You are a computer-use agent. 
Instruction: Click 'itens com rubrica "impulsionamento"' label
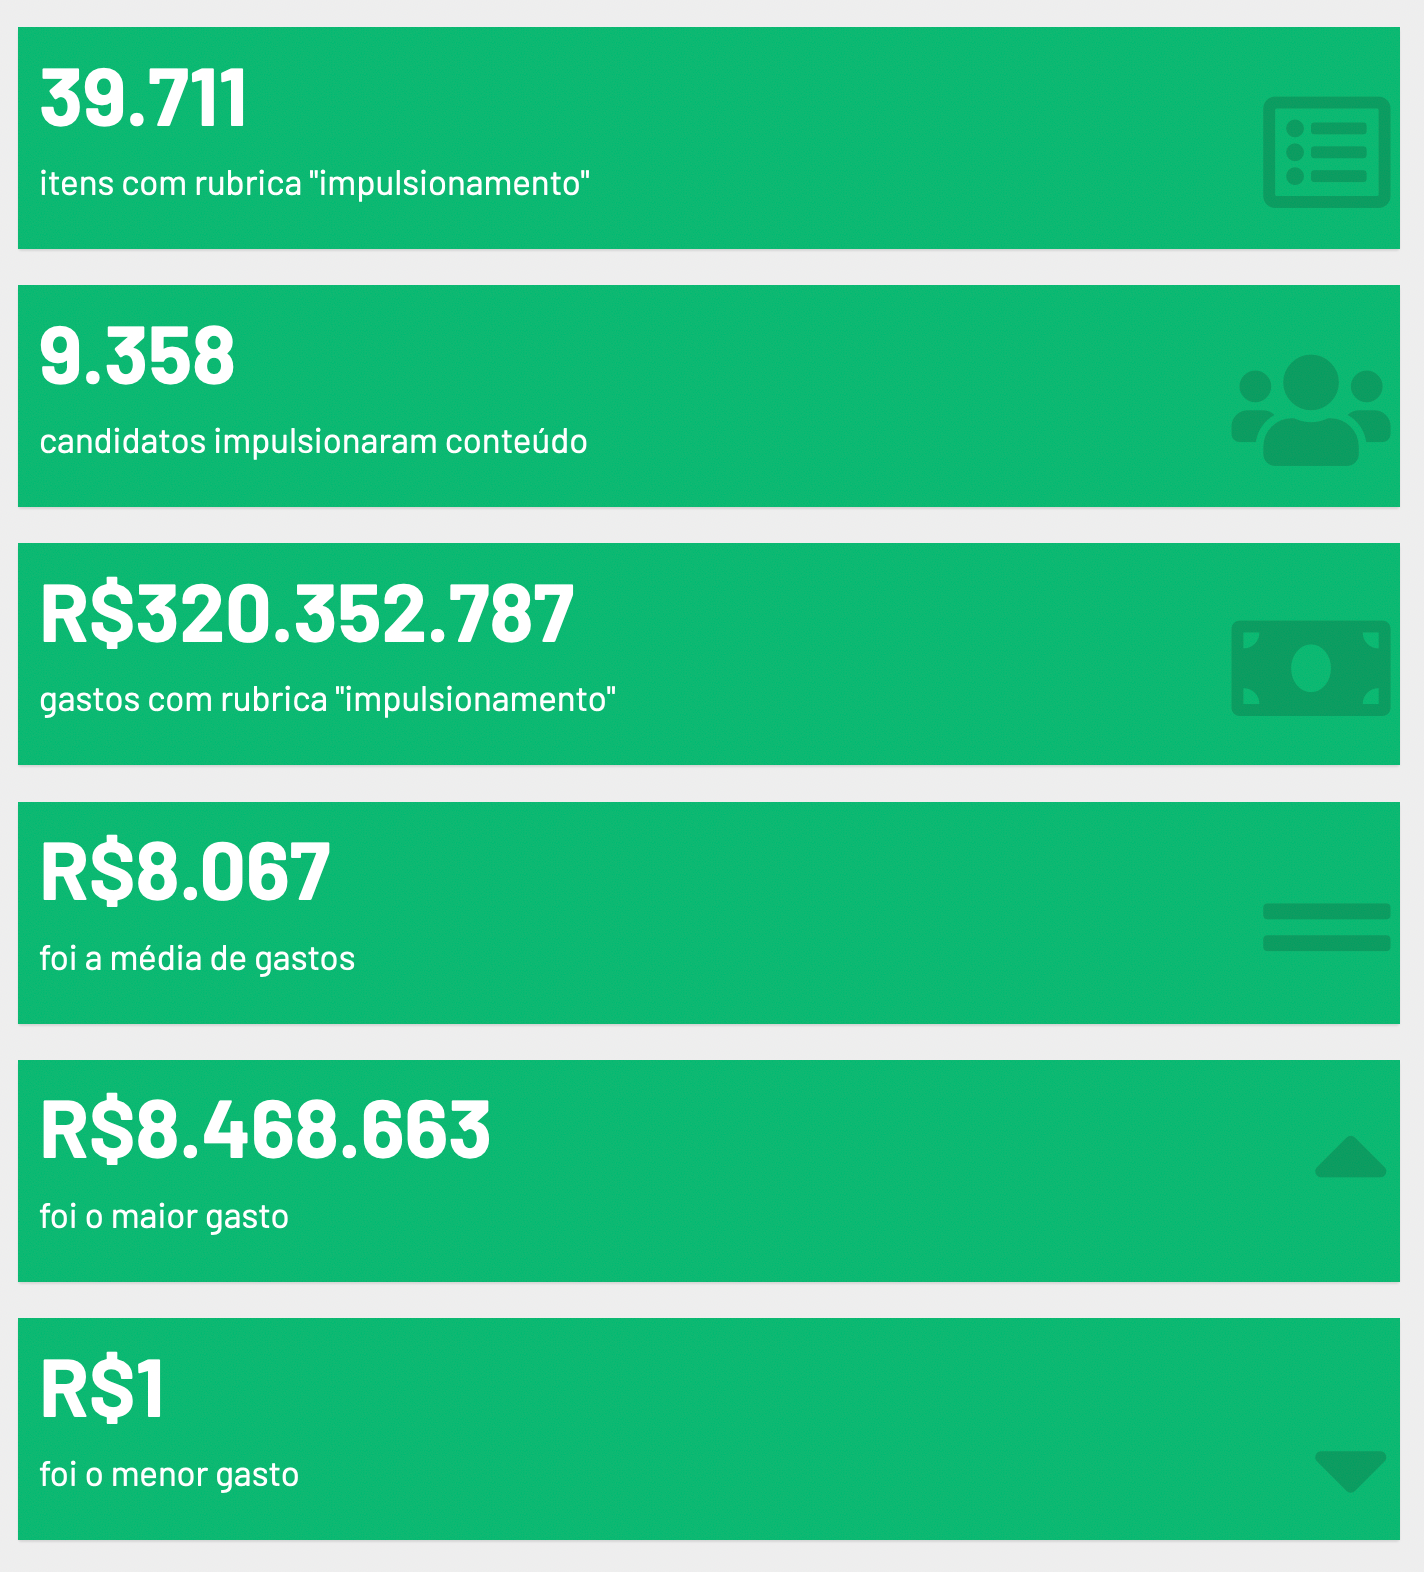click(x=314, y=184)
